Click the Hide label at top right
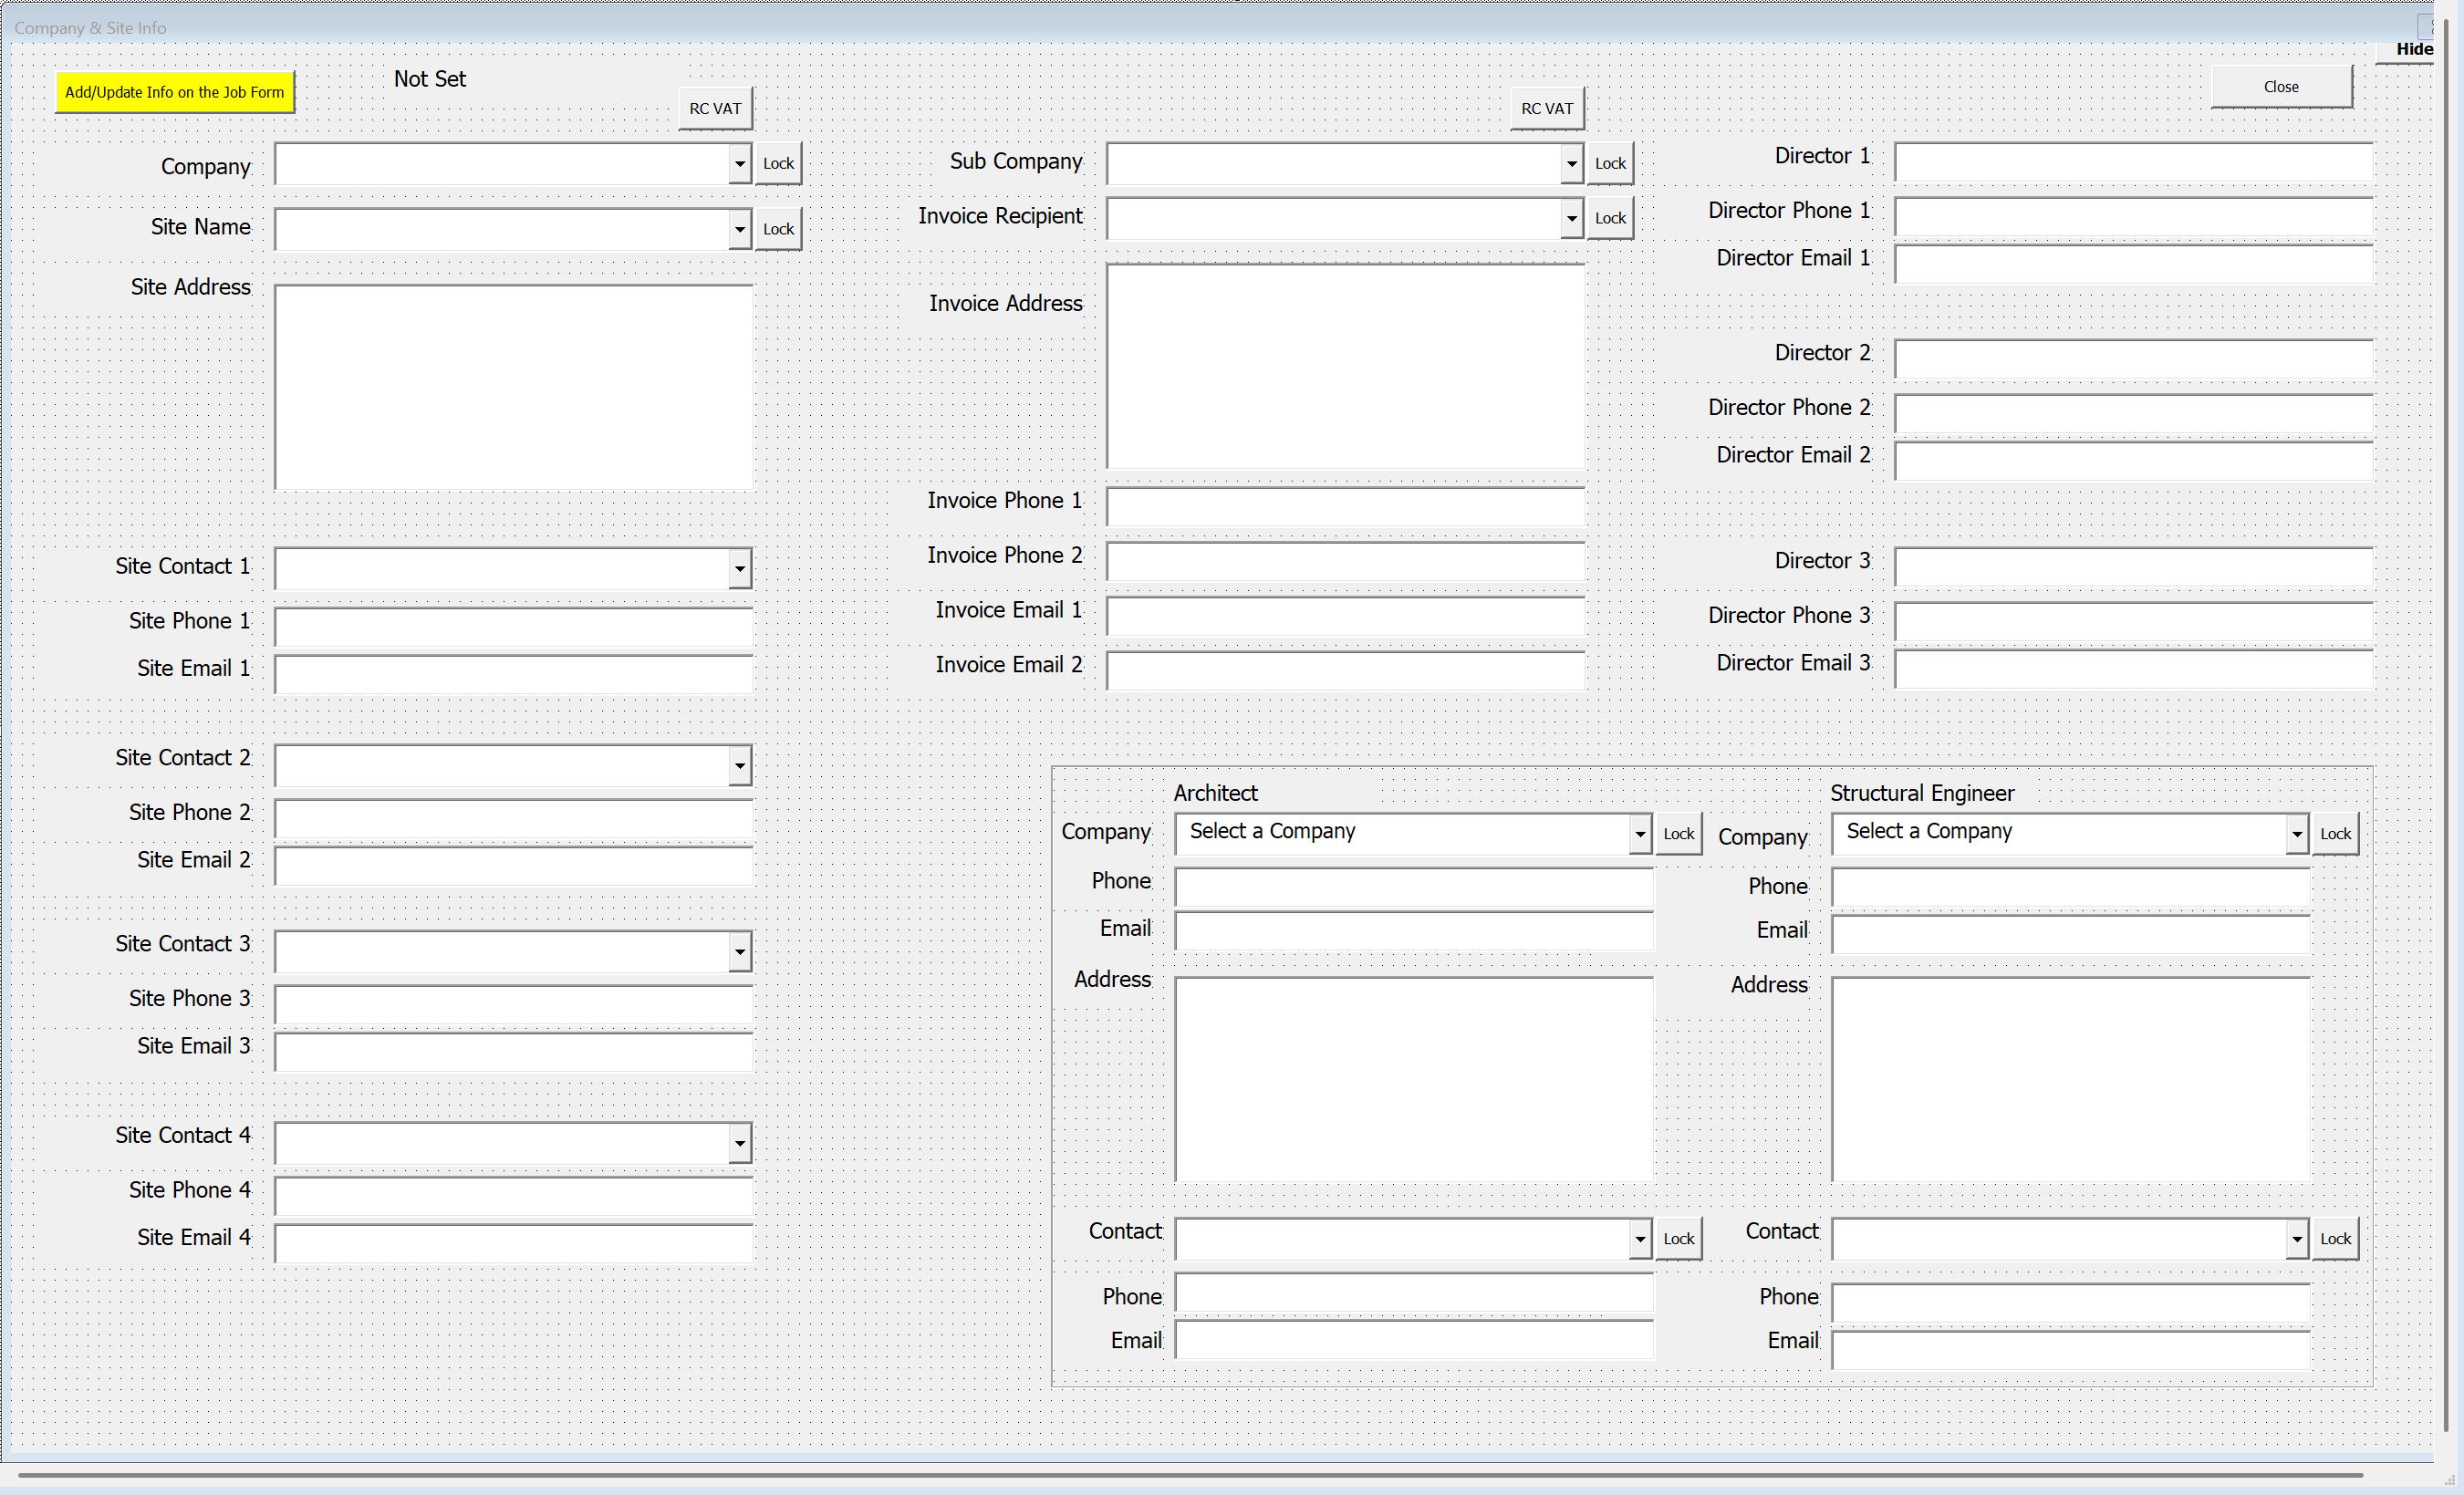Image resolution: width=2464 pixels, height=1495 pixels. (x=2413, y=49)
